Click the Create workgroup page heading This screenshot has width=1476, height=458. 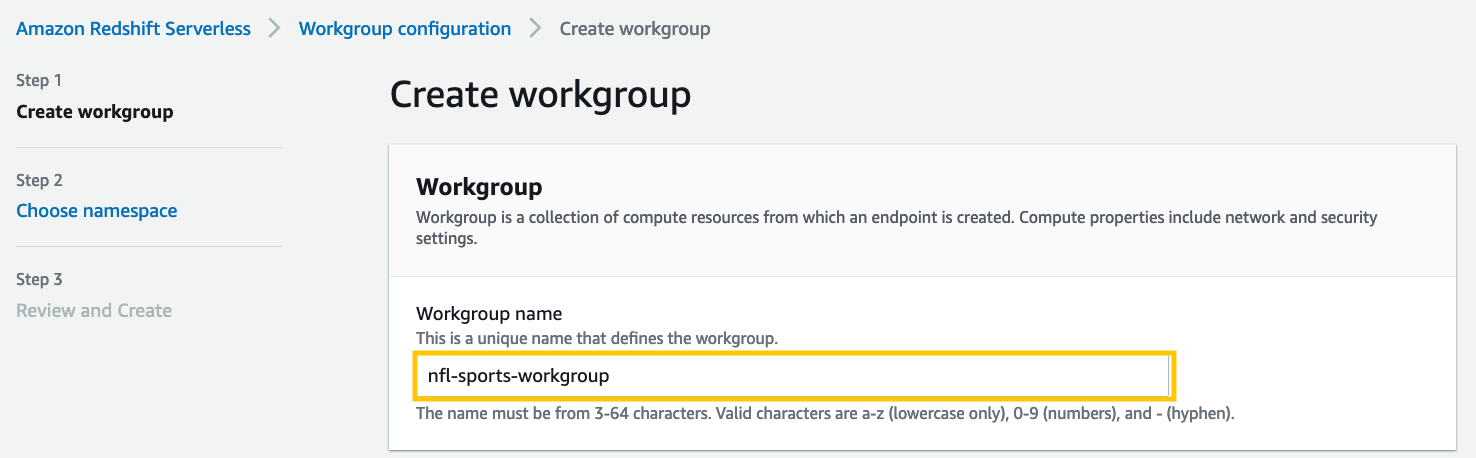(x=540, y=95)
